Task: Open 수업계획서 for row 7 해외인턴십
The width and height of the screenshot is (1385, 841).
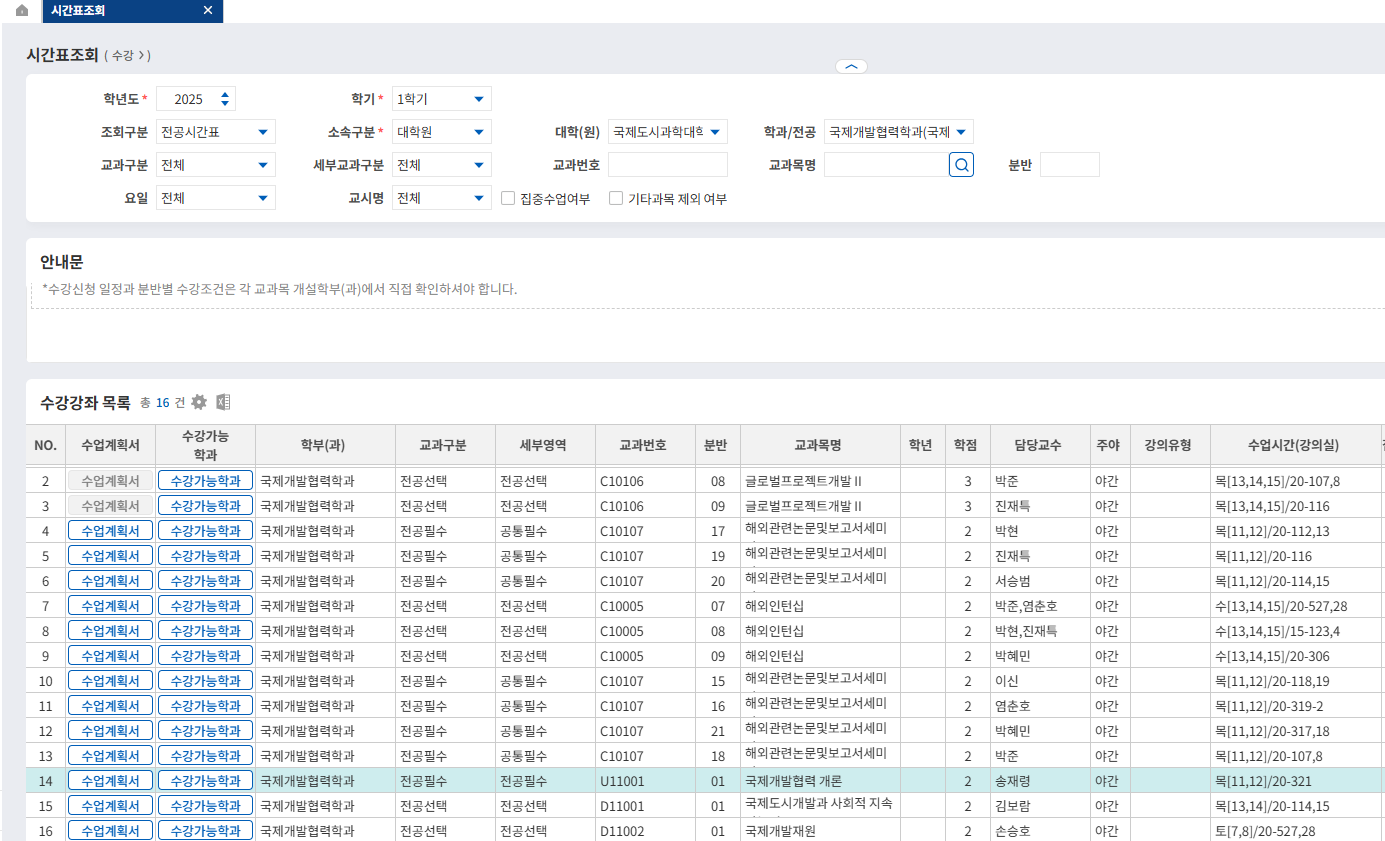Action: click(110, 606)
